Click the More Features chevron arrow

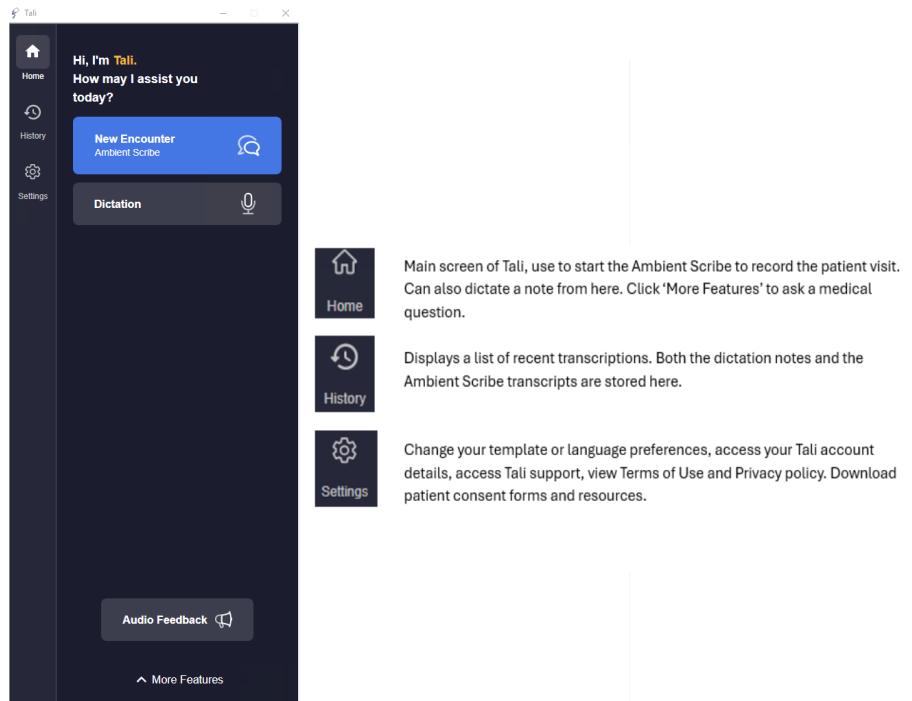[141, 679]
